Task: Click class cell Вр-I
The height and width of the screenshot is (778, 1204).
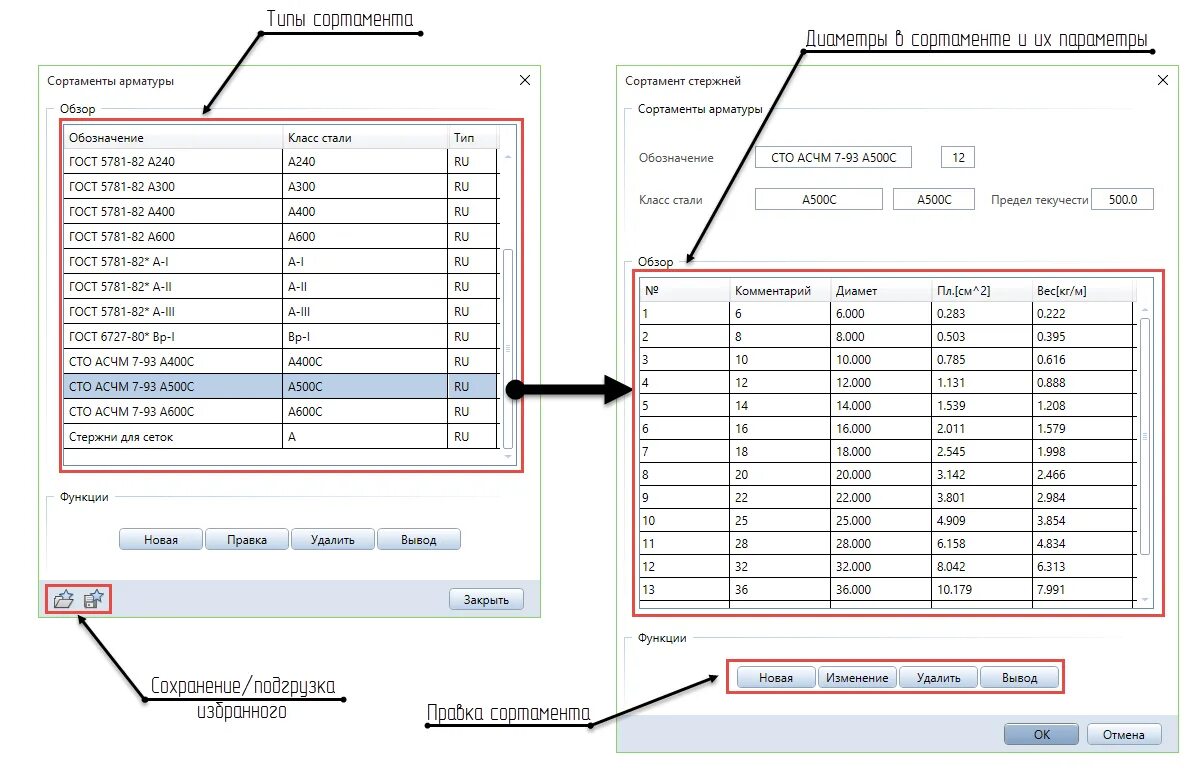Action: [366, 336]
